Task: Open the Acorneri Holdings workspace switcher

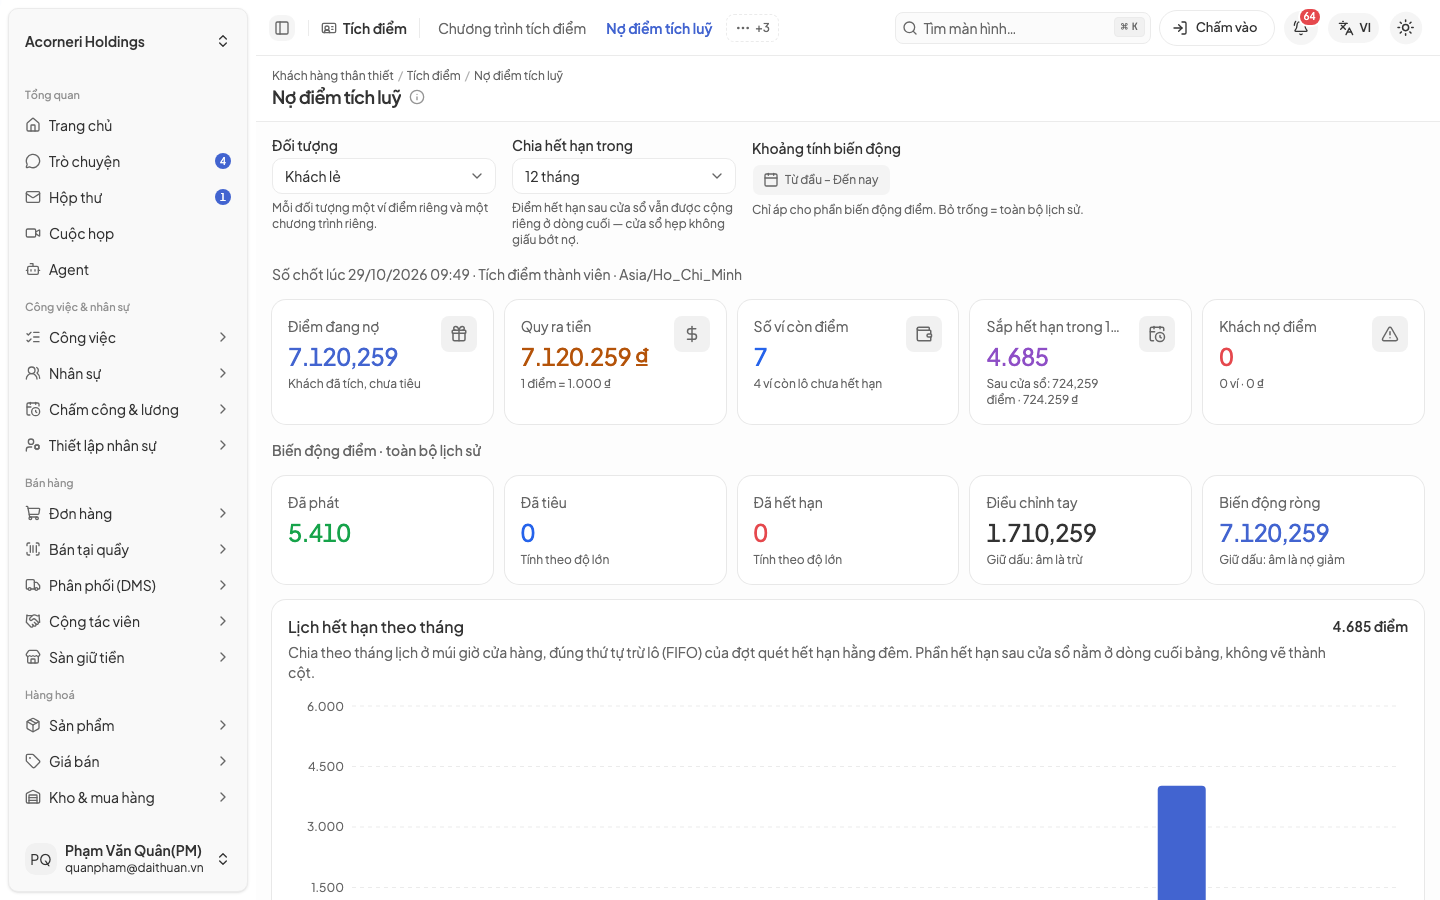Action: 128,42
